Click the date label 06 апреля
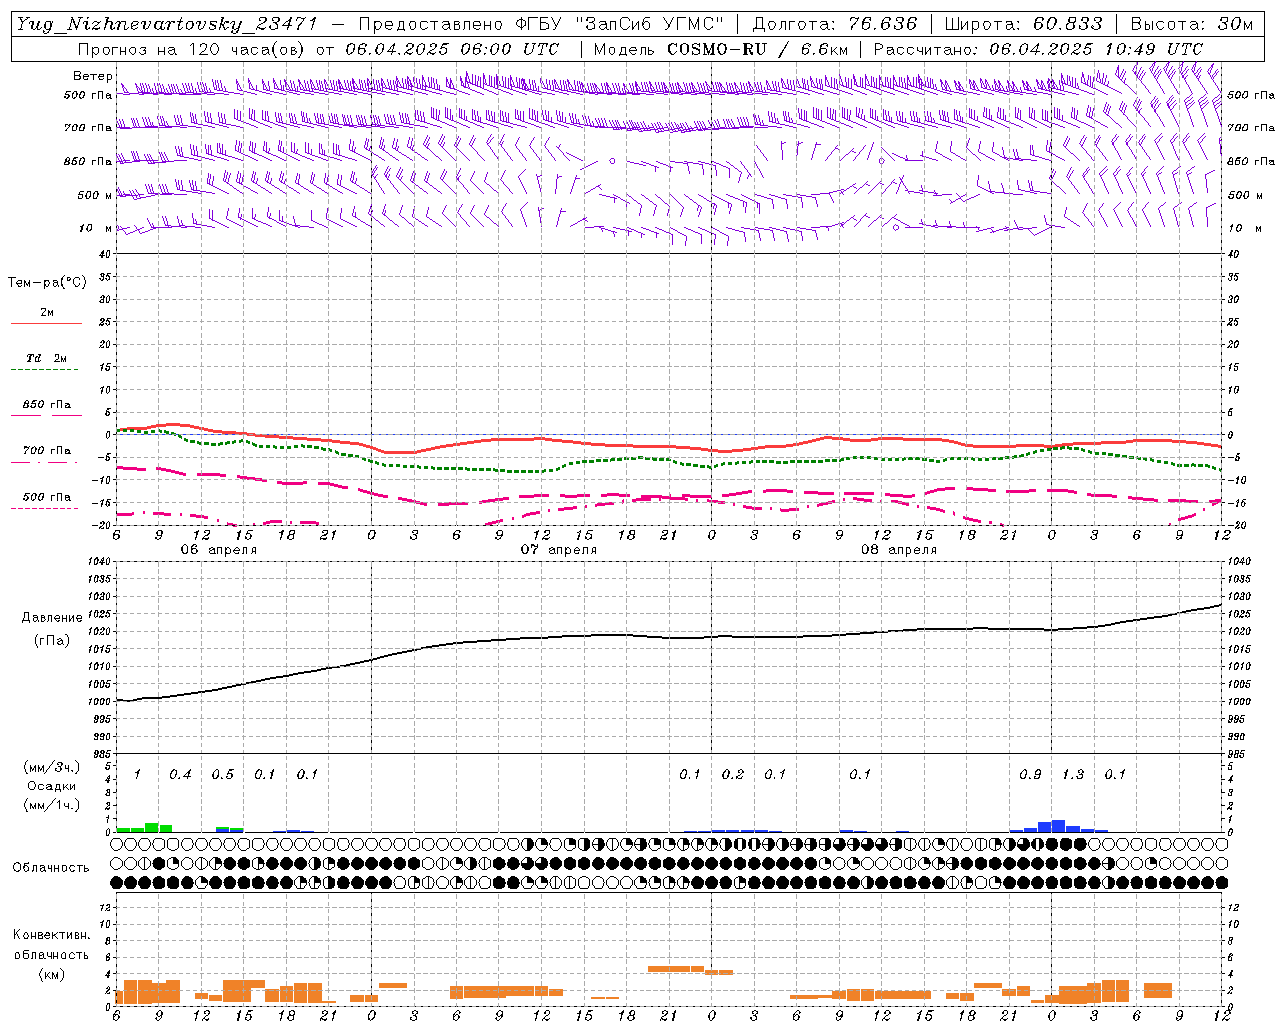Screen dimensions: 1280x1024 (219, 550)
